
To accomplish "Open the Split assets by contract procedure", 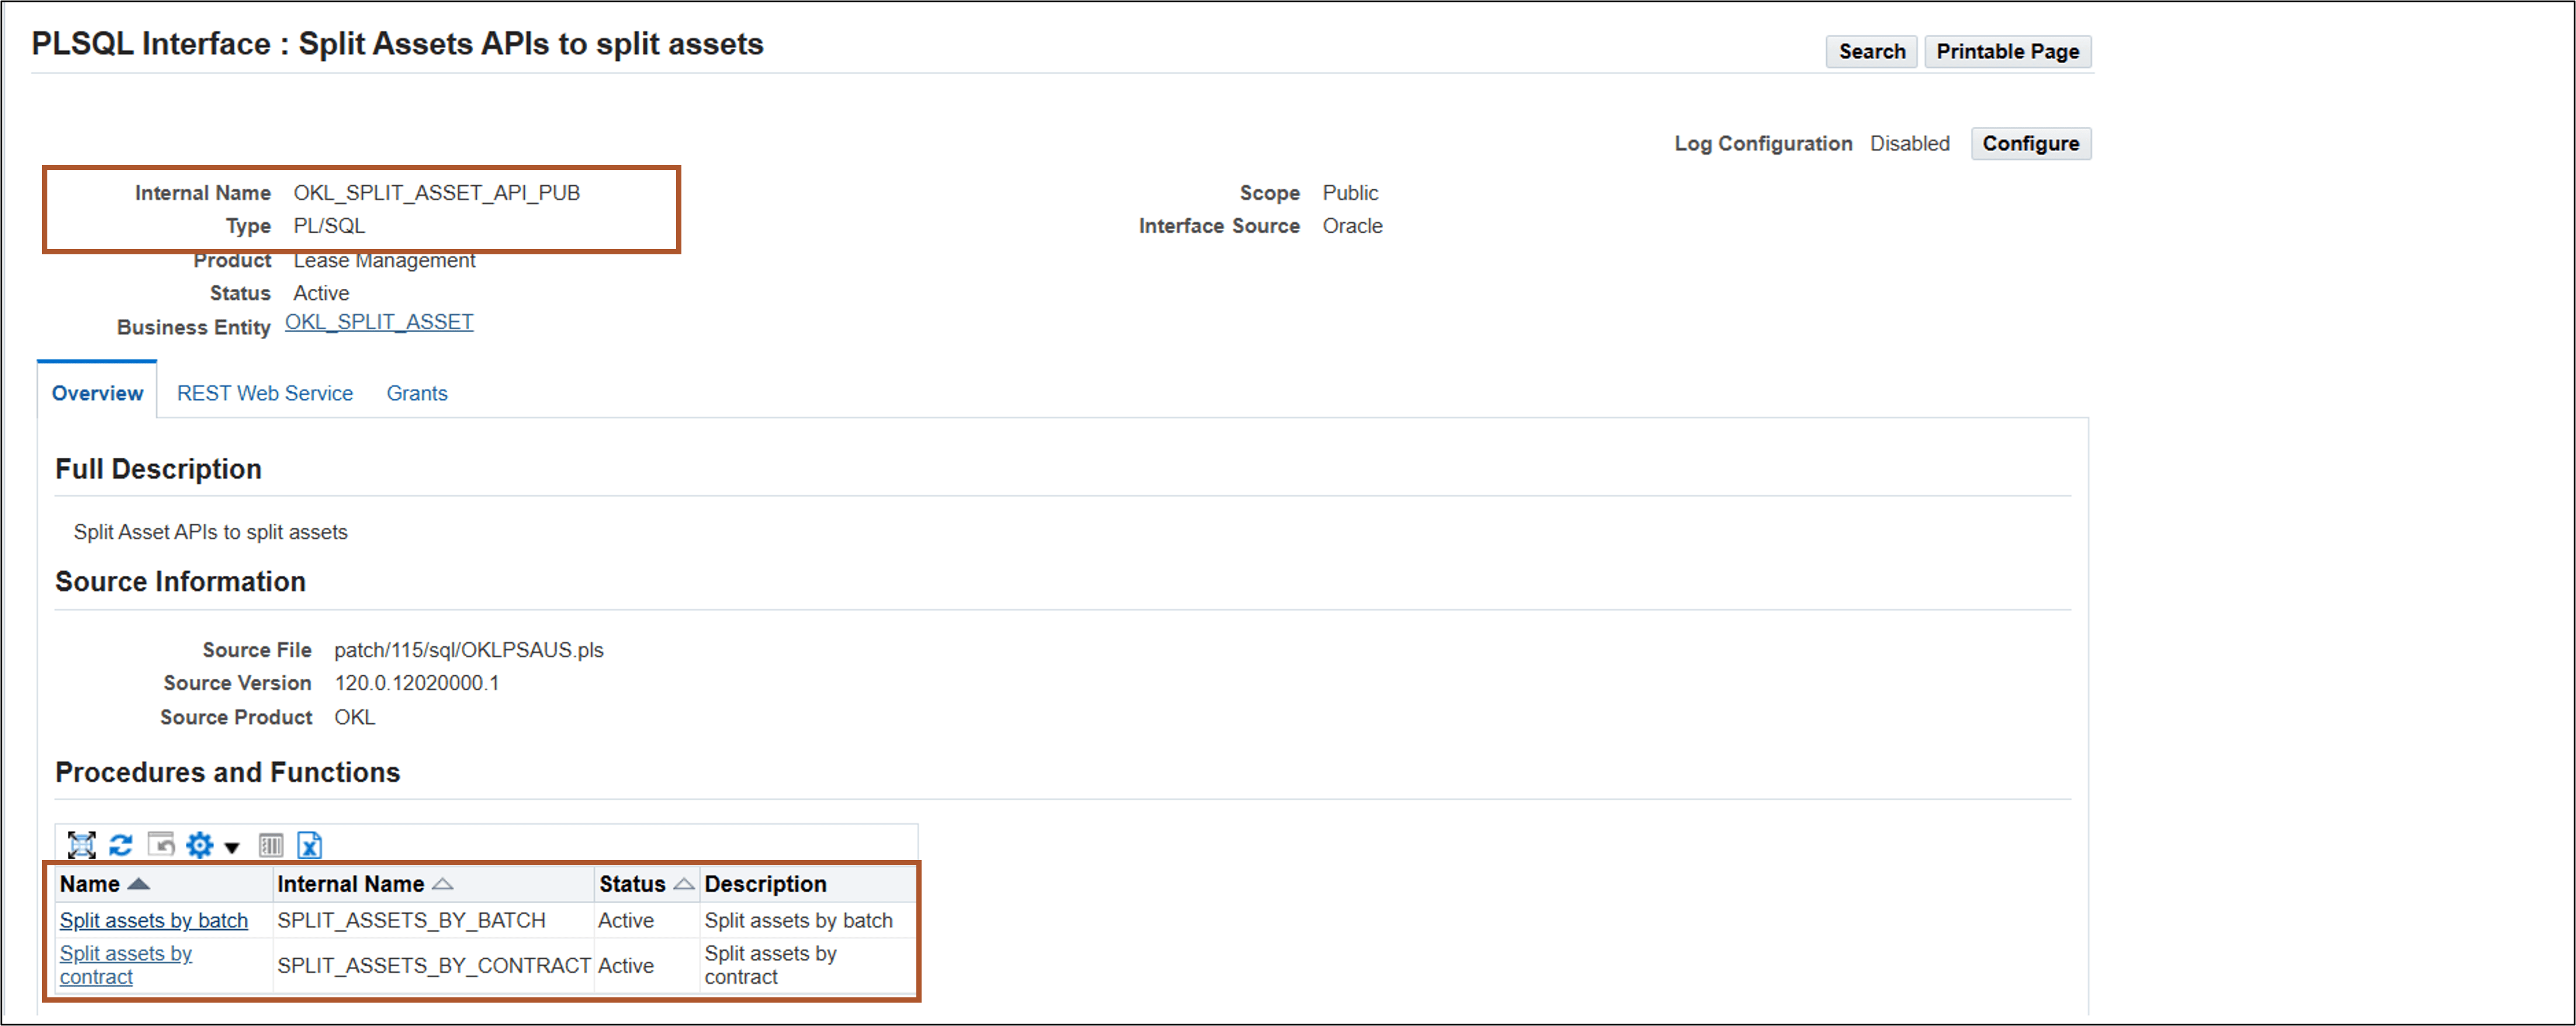I will (x=125, y=964).
